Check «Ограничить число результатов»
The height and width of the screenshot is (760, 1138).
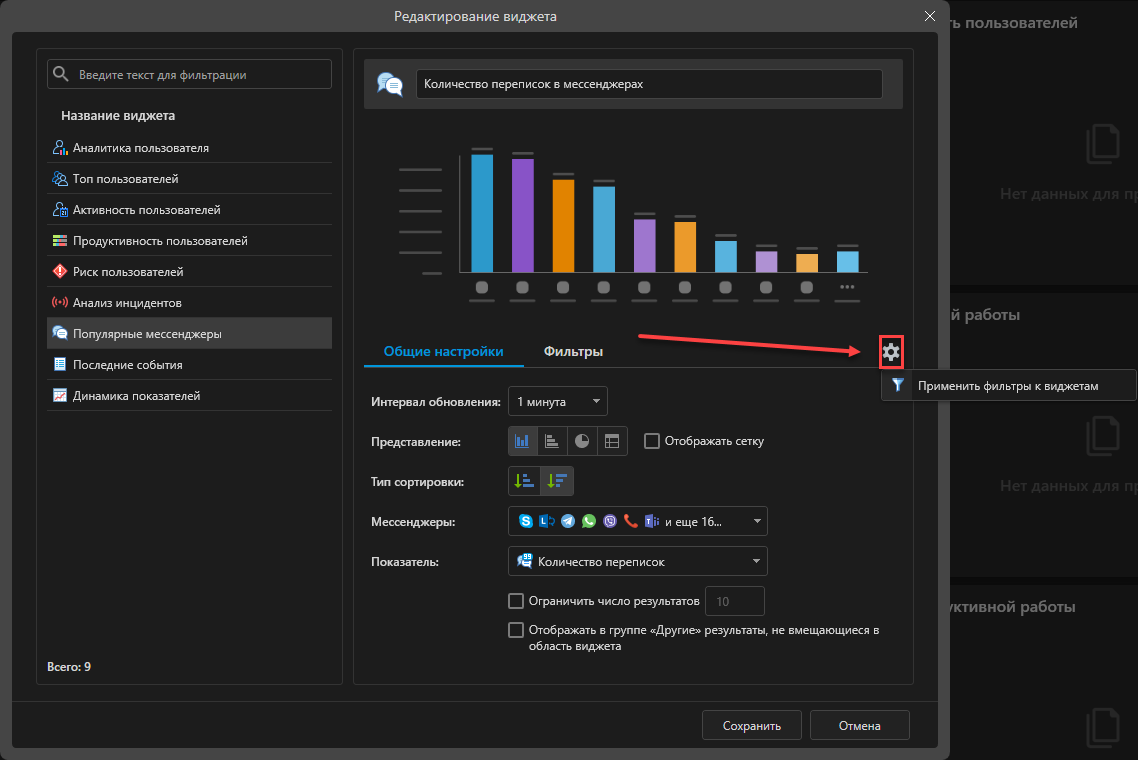516,601
